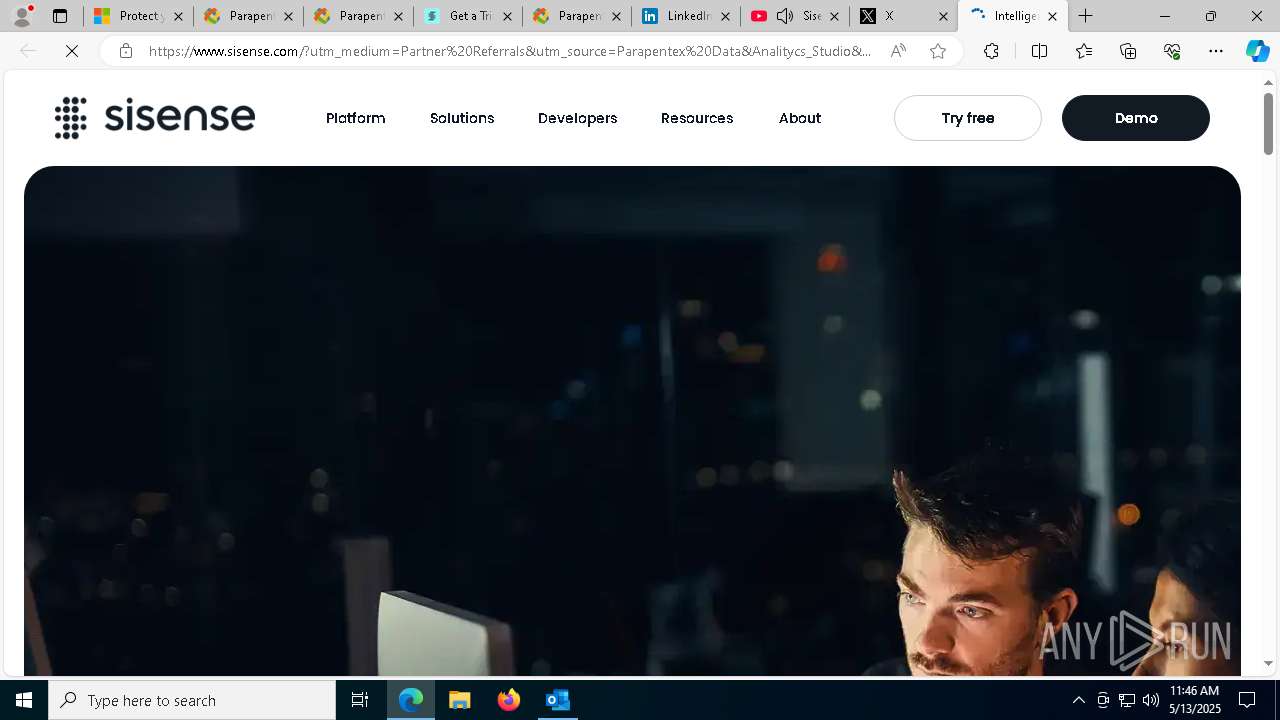Screen dimensions: 1280x720
Task: Mute the YouTube tab speaker icon
Action: click(785, 16)
